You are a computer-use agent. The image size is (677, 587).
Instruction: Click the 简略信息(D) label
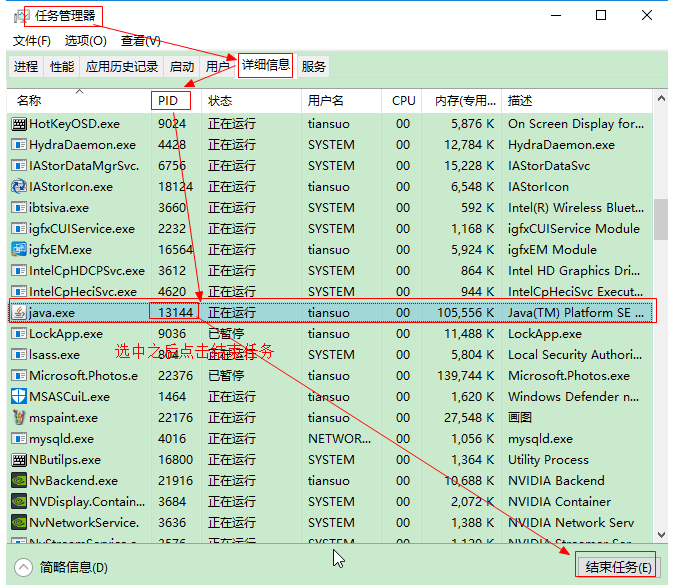tap(73, 568)
